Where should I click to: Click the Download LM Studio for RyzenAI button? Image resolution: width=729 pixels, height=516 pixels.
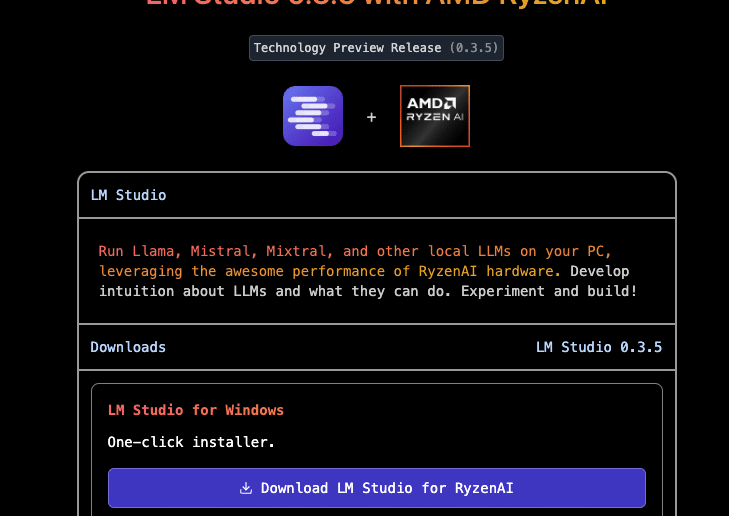tap(377, 488)
